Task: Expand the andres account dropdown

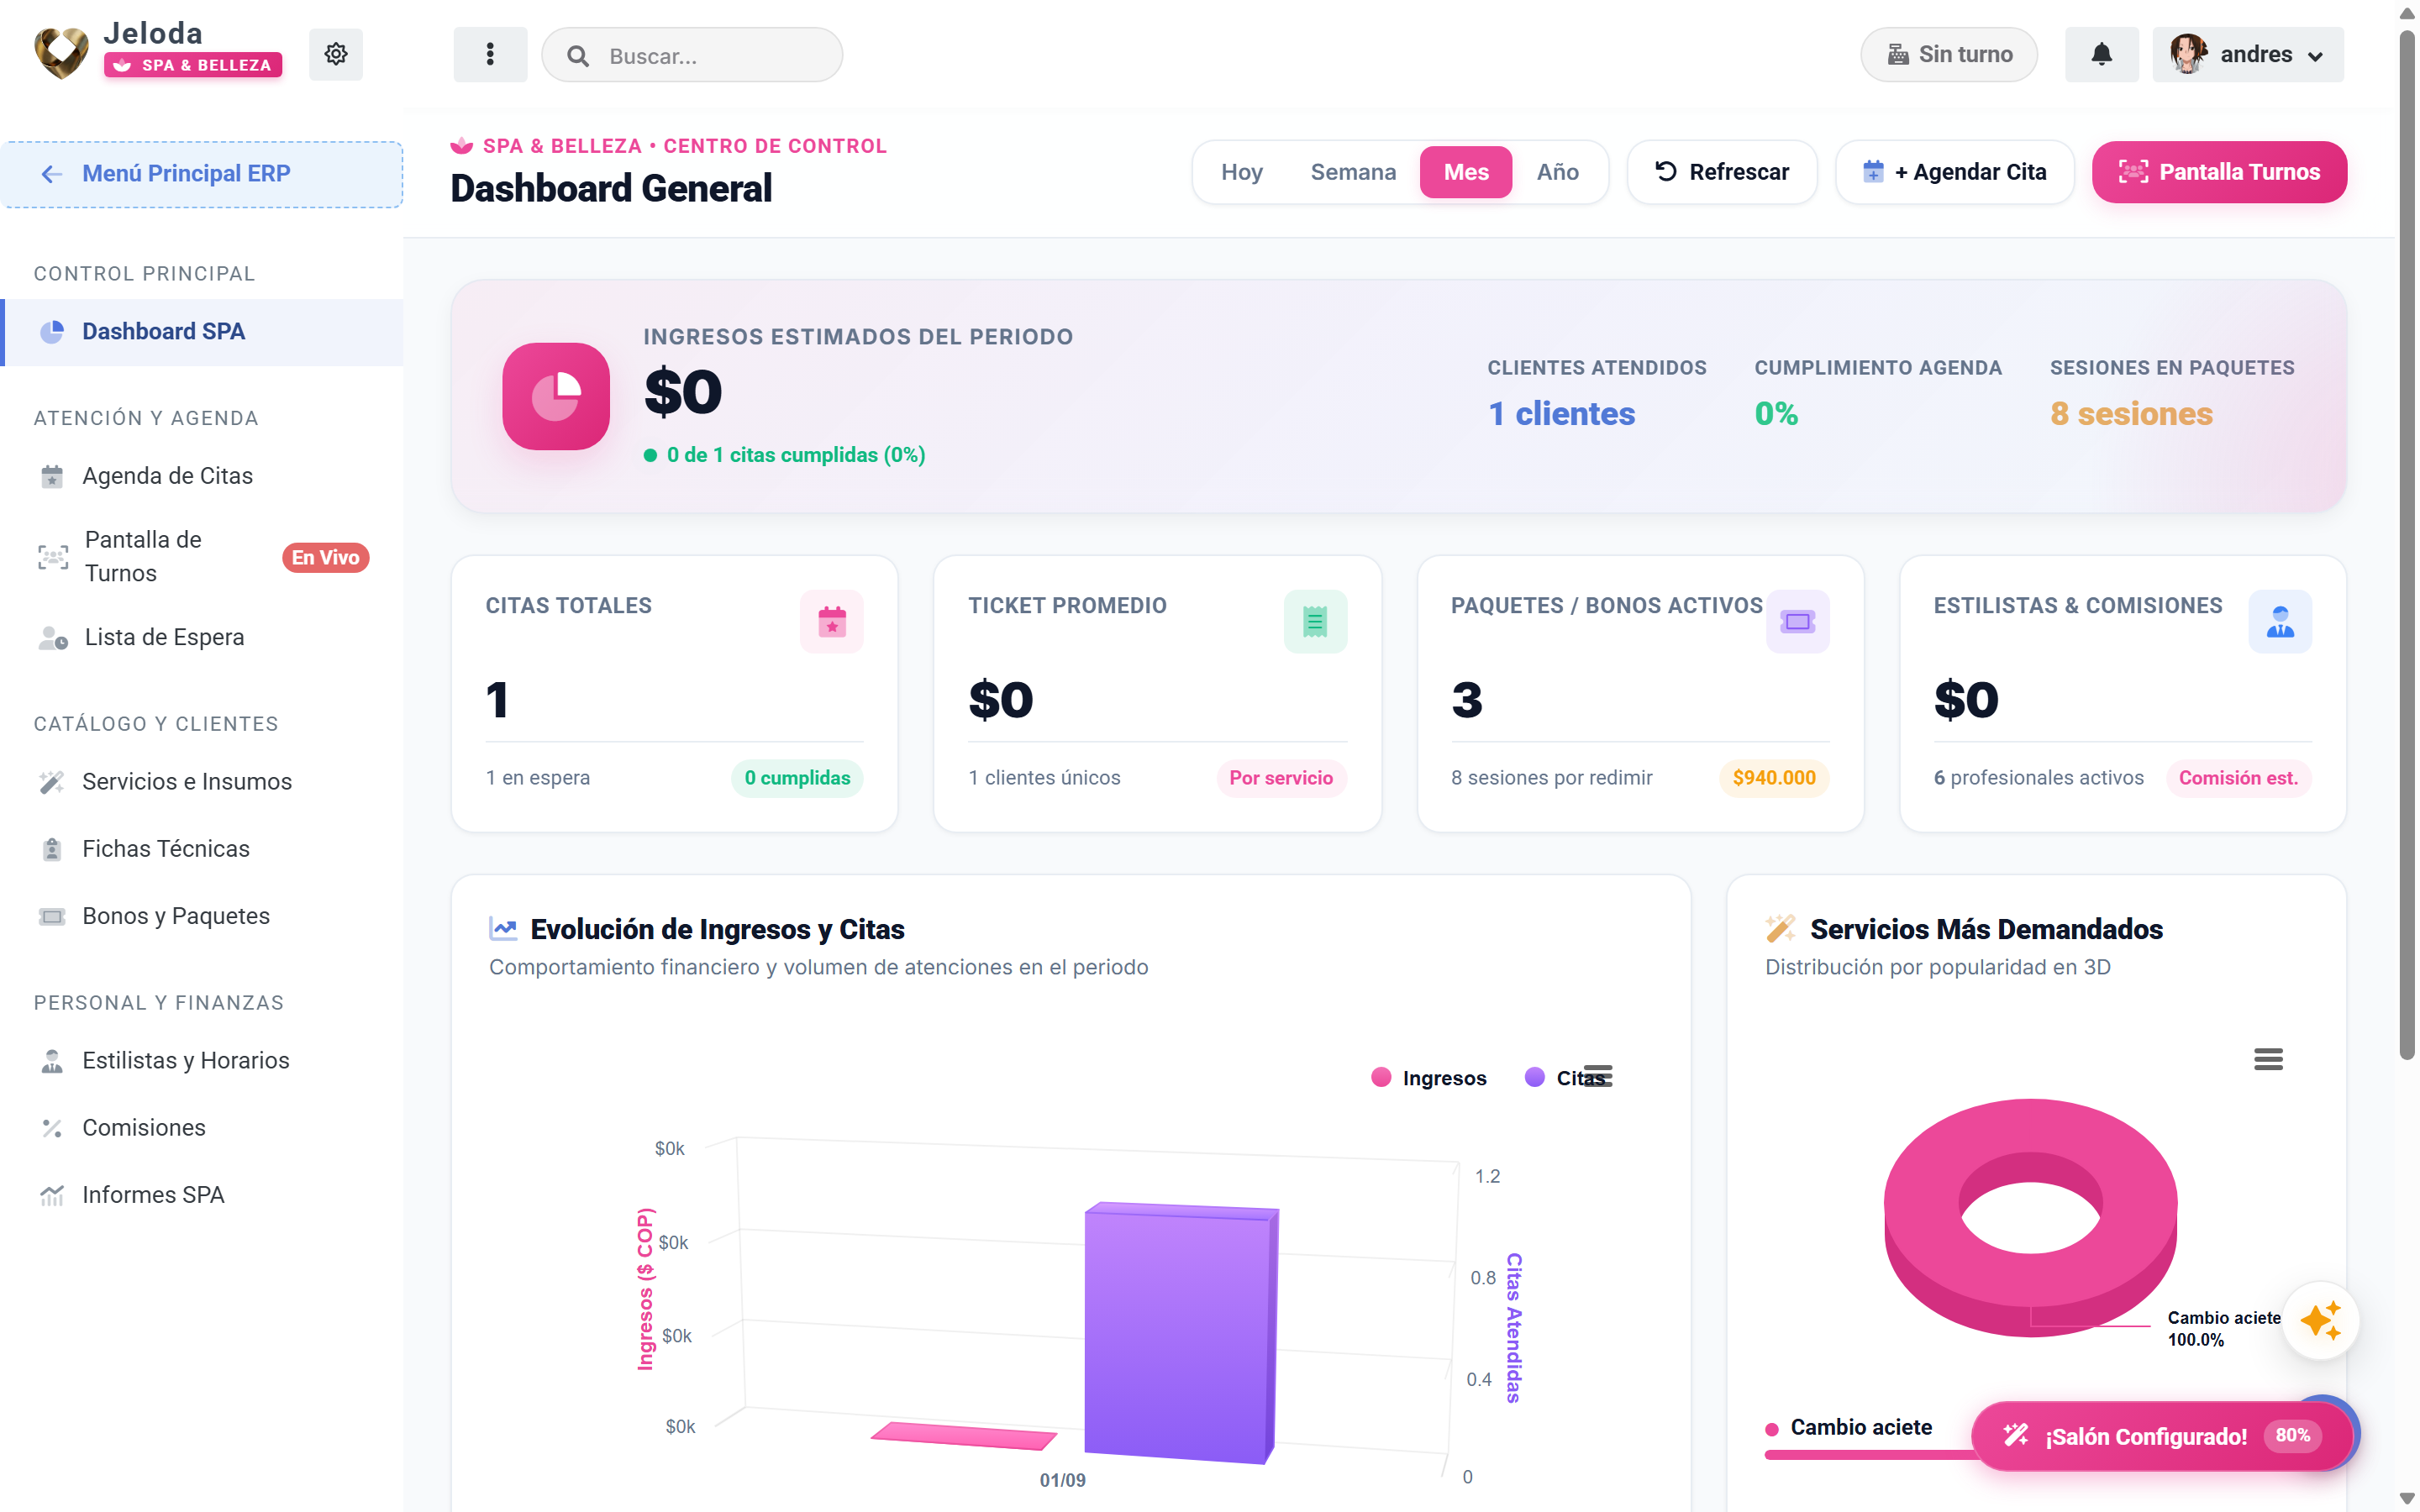Action: pos(2248,54)
